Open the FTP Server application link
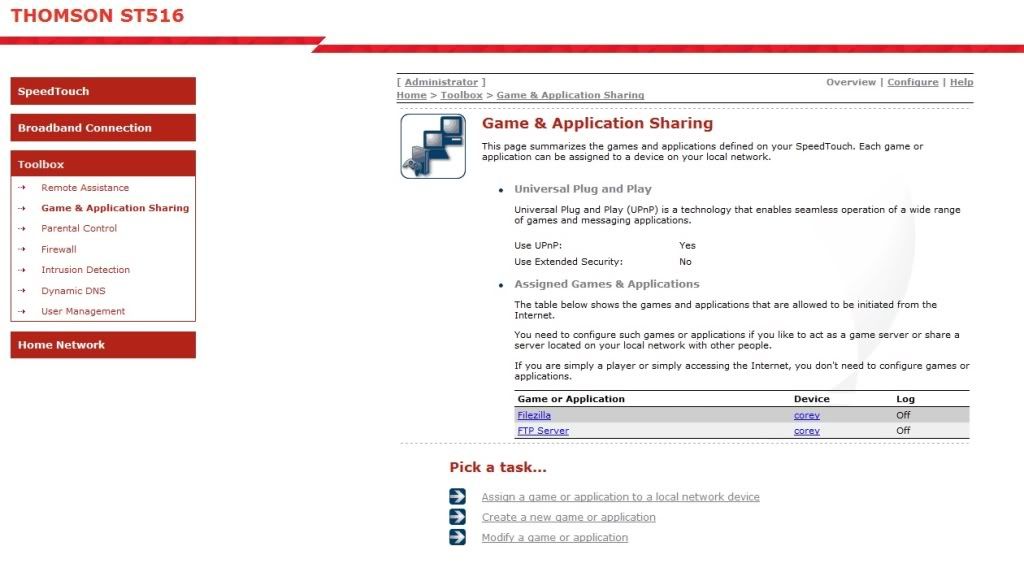 (x=543, y=431)
